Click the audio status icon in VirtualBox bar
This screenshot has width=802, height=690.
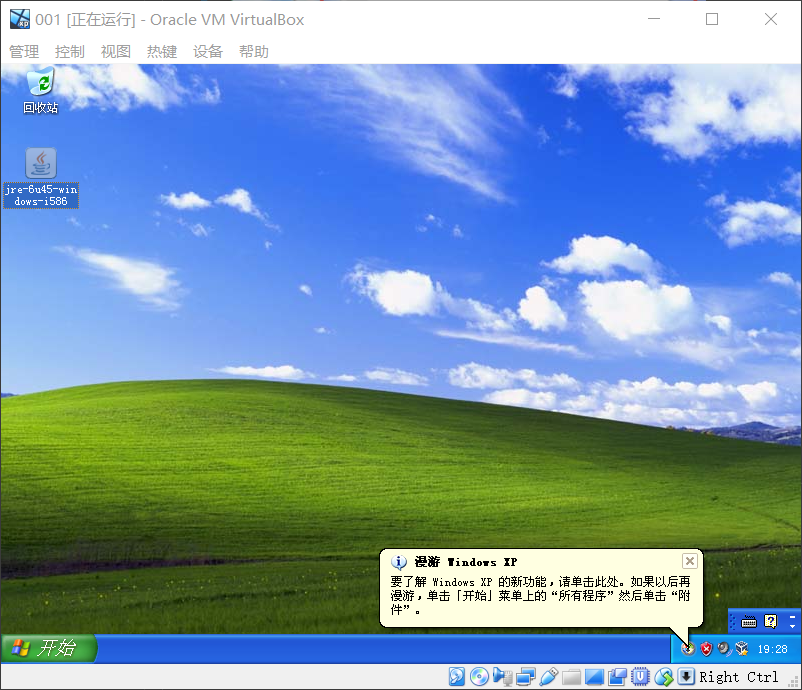point(502,677)
